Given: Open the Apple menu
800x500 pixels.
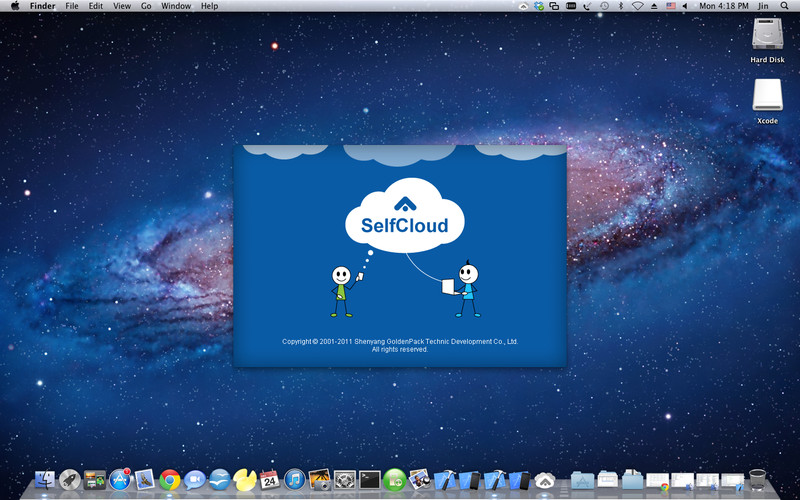Looking at the screenshot, I should (x=15, y=6).
